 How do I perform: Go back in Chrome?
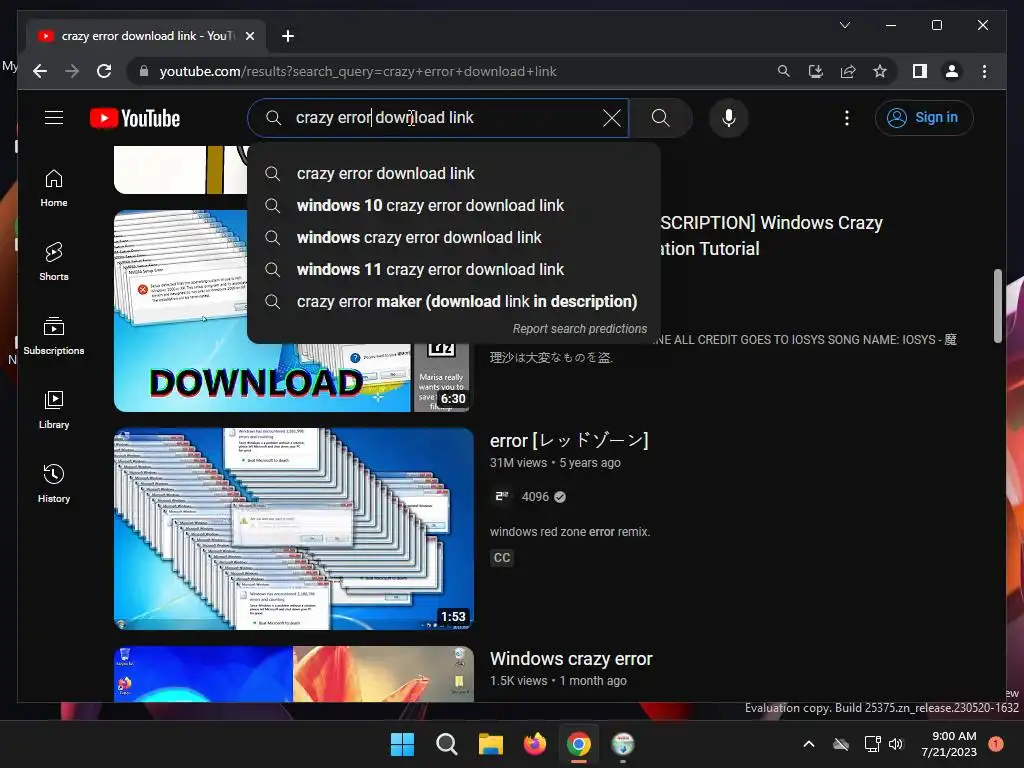(40, 71)
